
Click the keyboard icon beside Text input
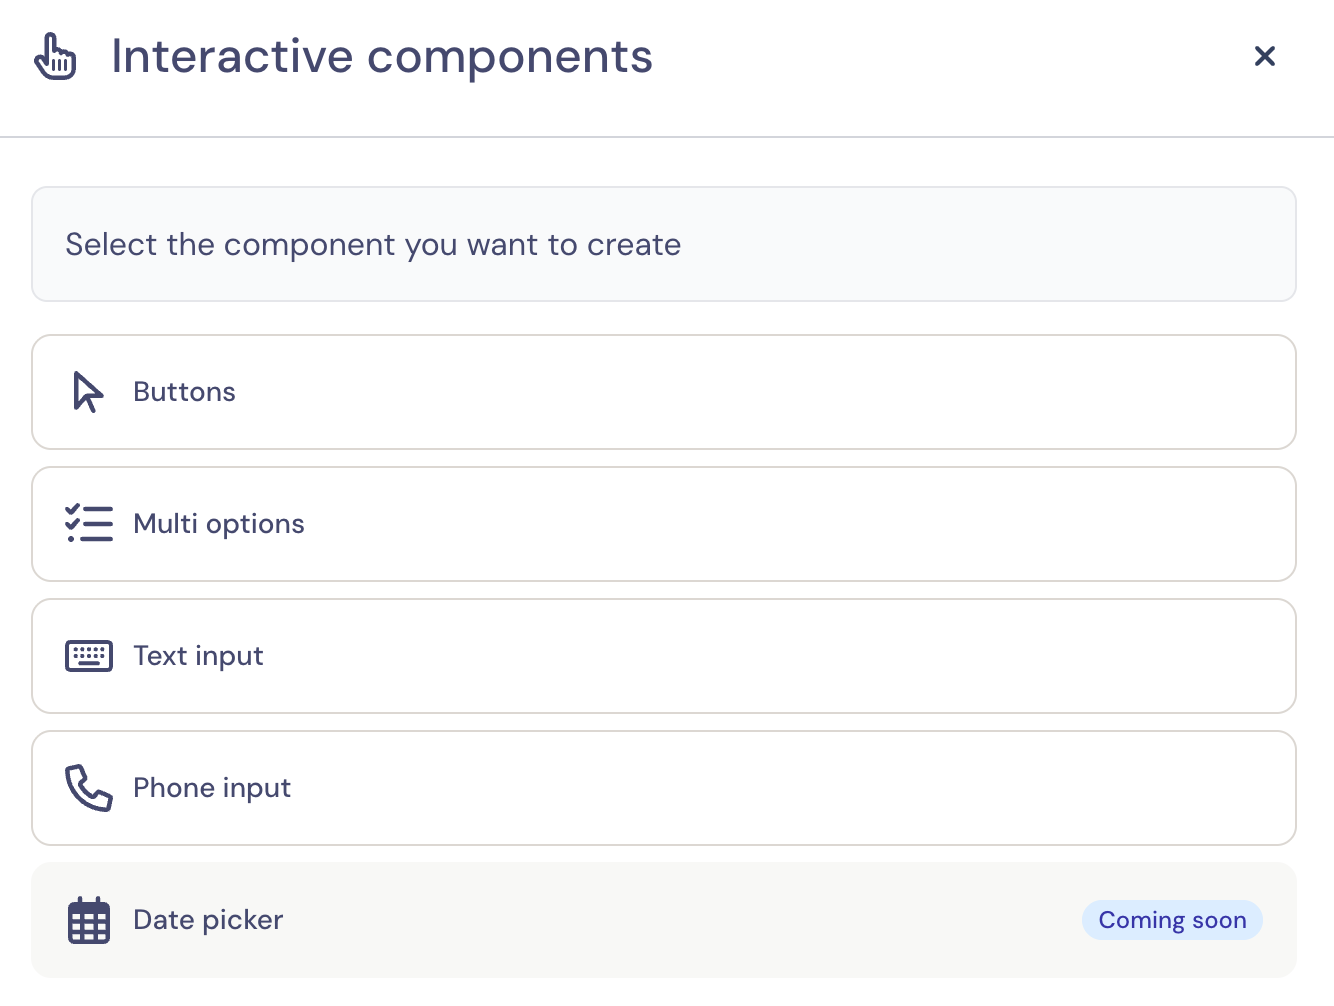coord(89,656)
